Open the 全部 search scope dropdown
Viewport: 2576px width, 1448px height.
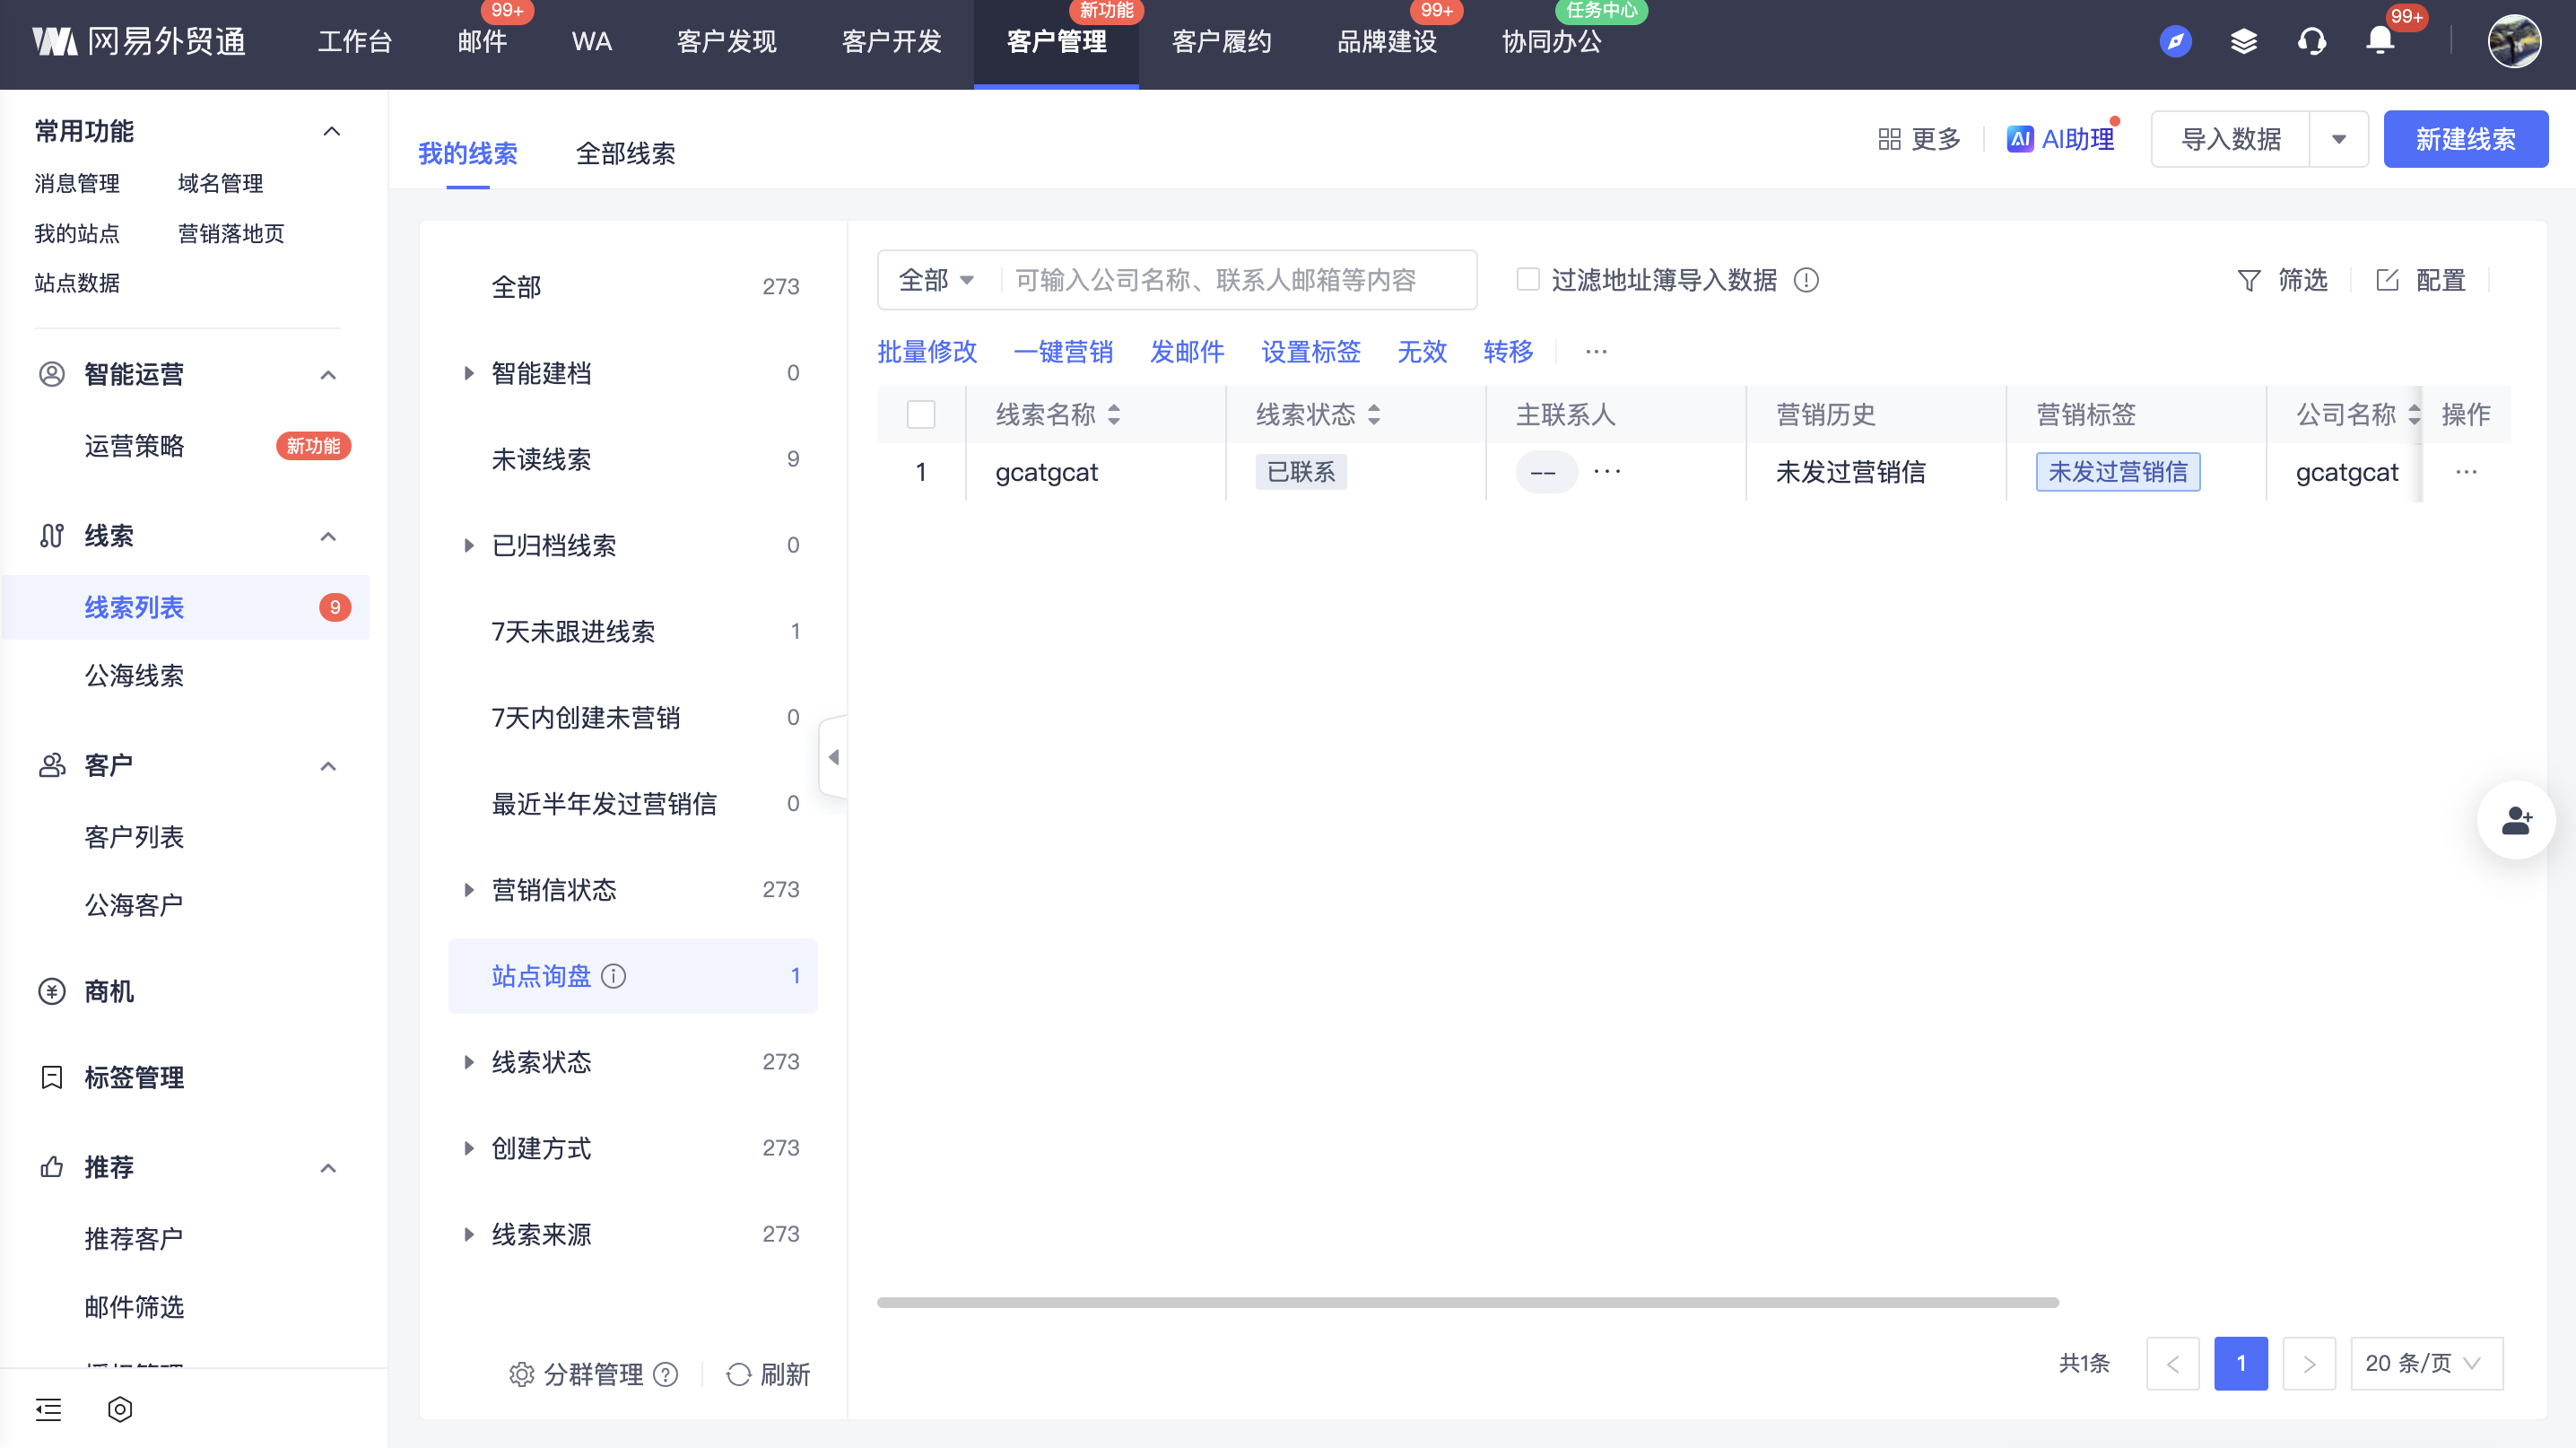[x=936, y=280]
